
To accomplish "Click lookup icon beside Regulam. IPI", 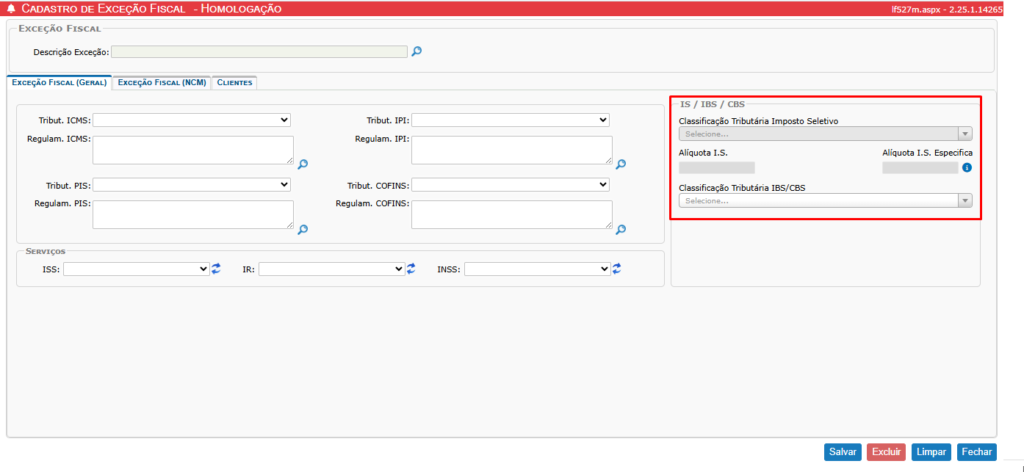I will coord(620,164).
